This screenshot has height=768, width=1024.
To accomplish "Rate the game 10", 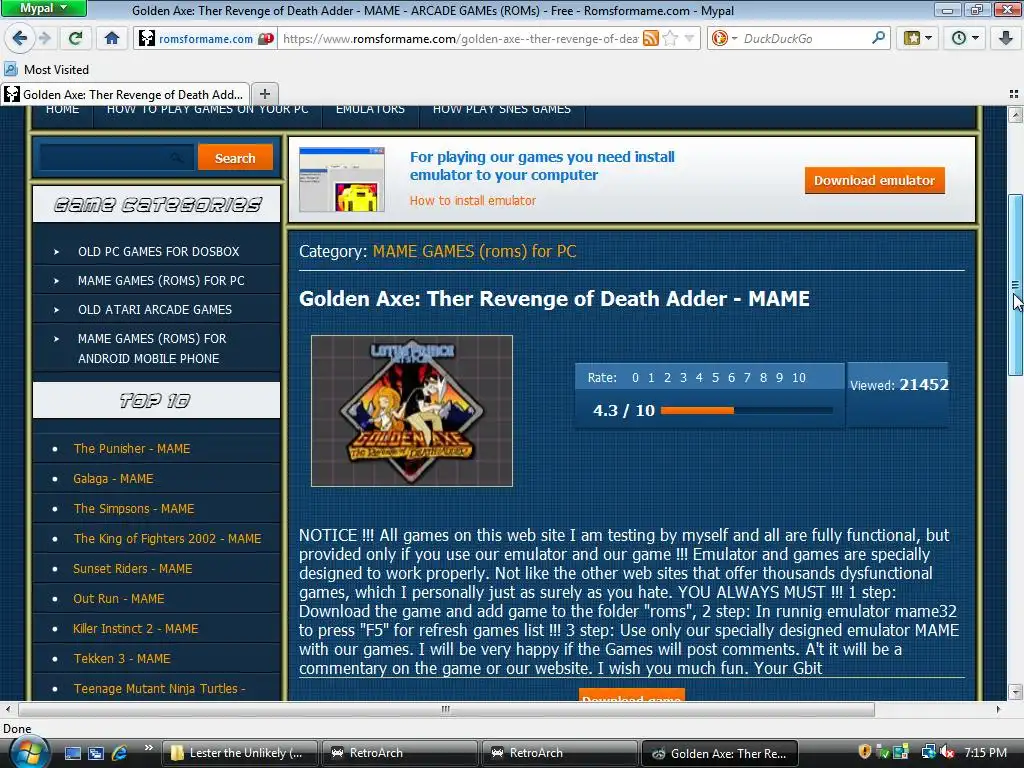I will pos(799,377).
